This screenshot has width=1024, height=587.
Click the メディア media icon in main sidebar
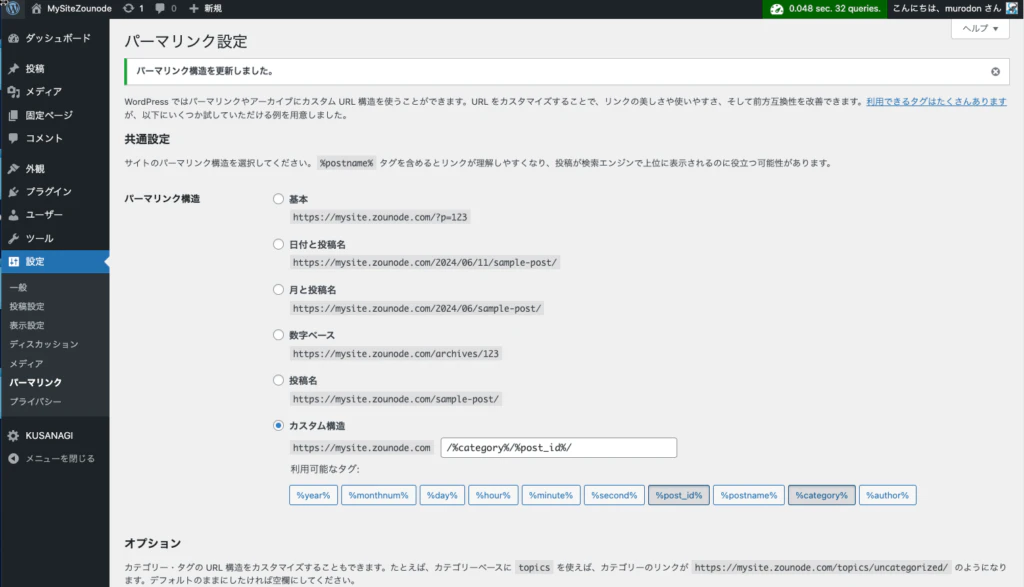point(14,92)
